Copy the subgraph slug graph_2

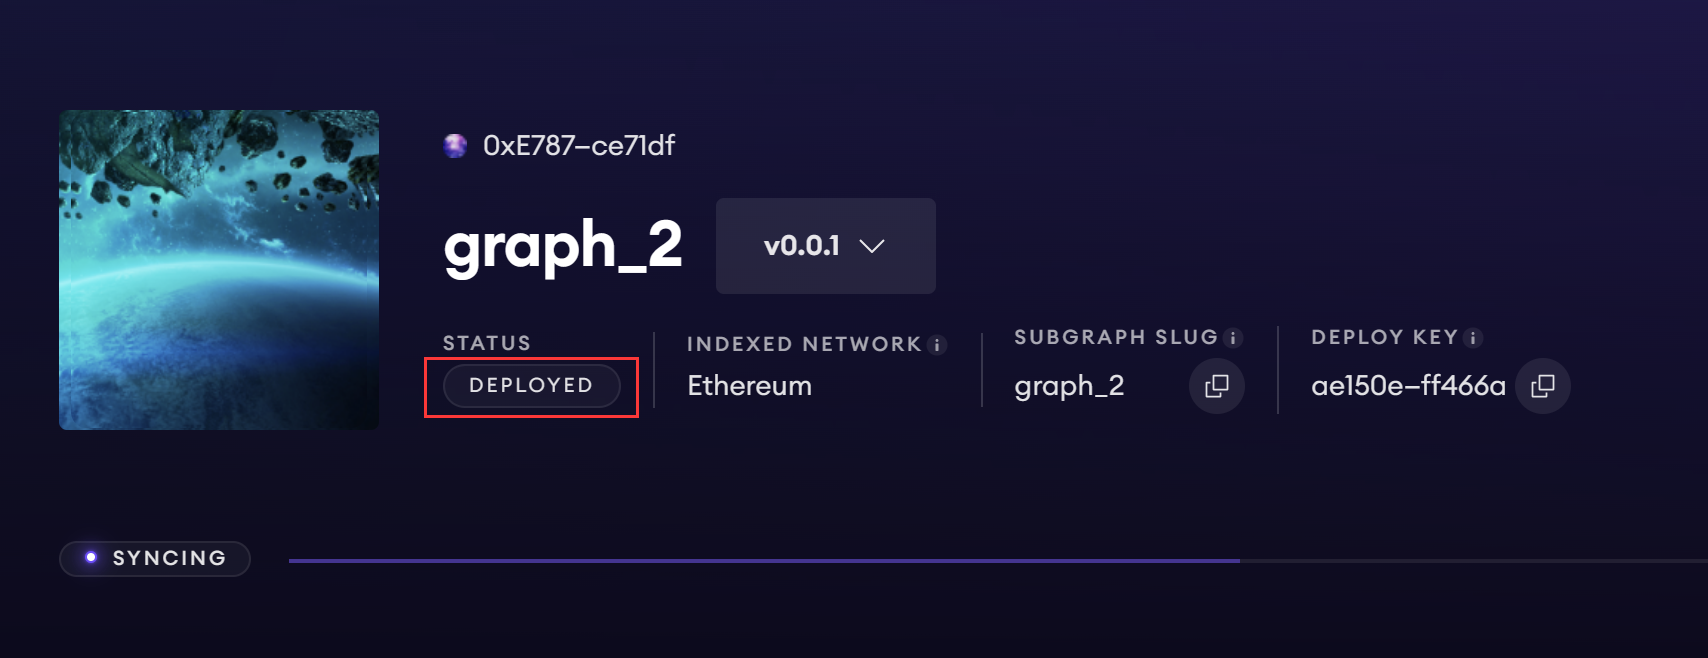(x=1216, y=386)
